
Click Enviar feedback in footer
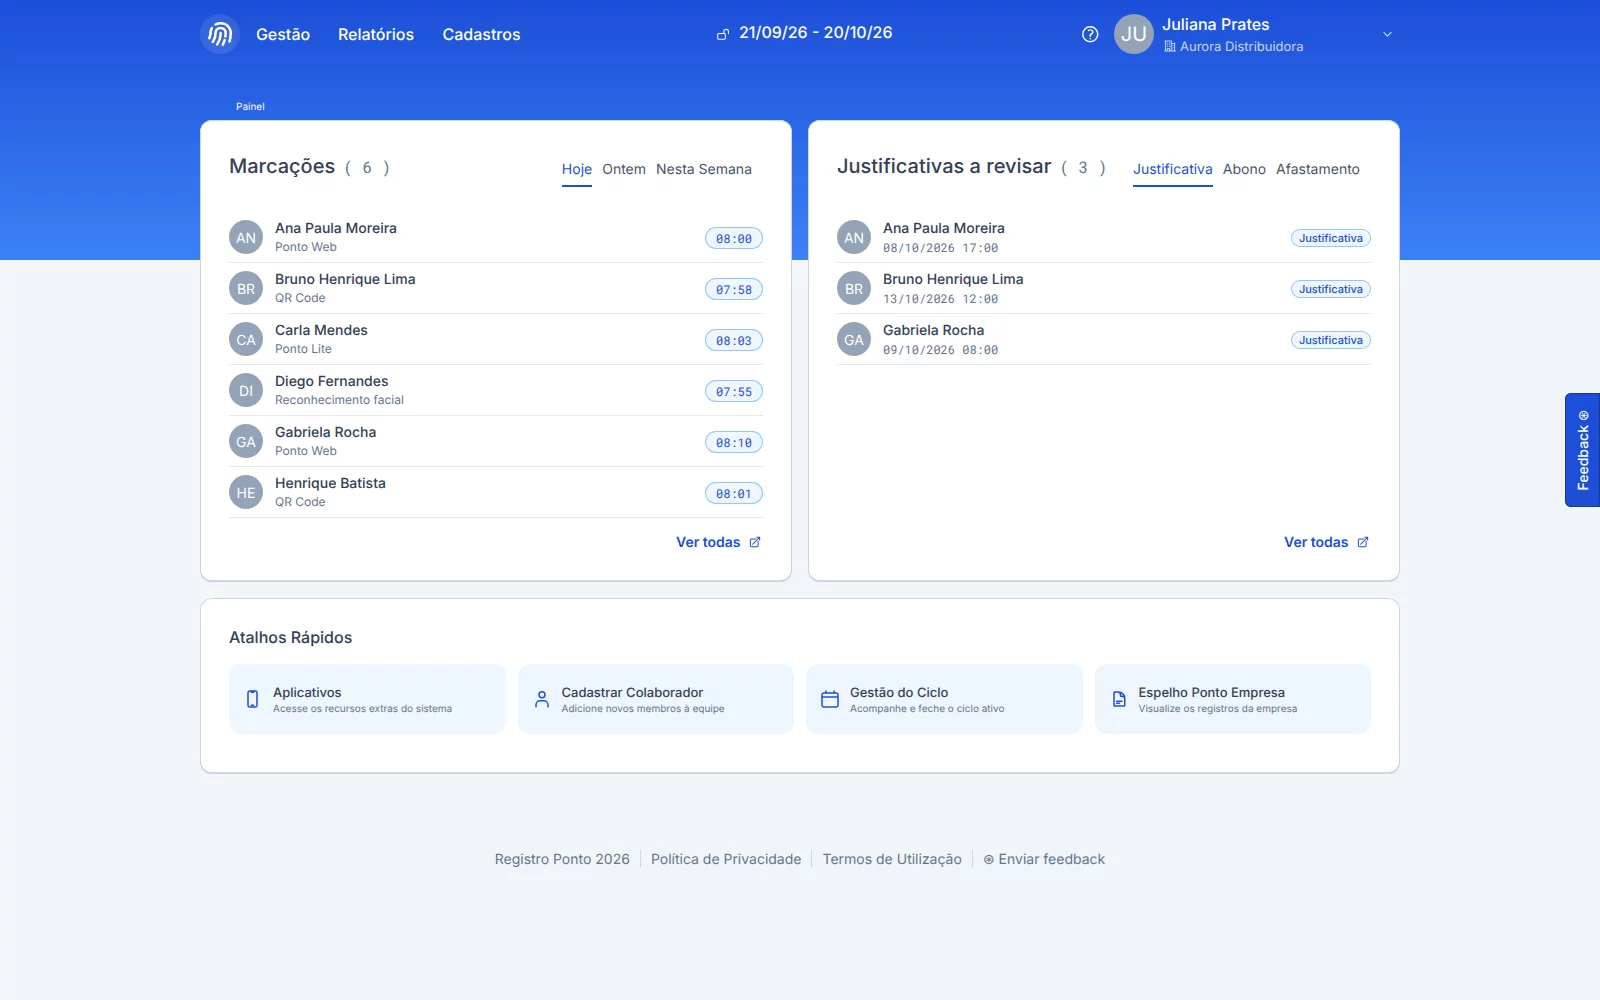(1044, 859)
